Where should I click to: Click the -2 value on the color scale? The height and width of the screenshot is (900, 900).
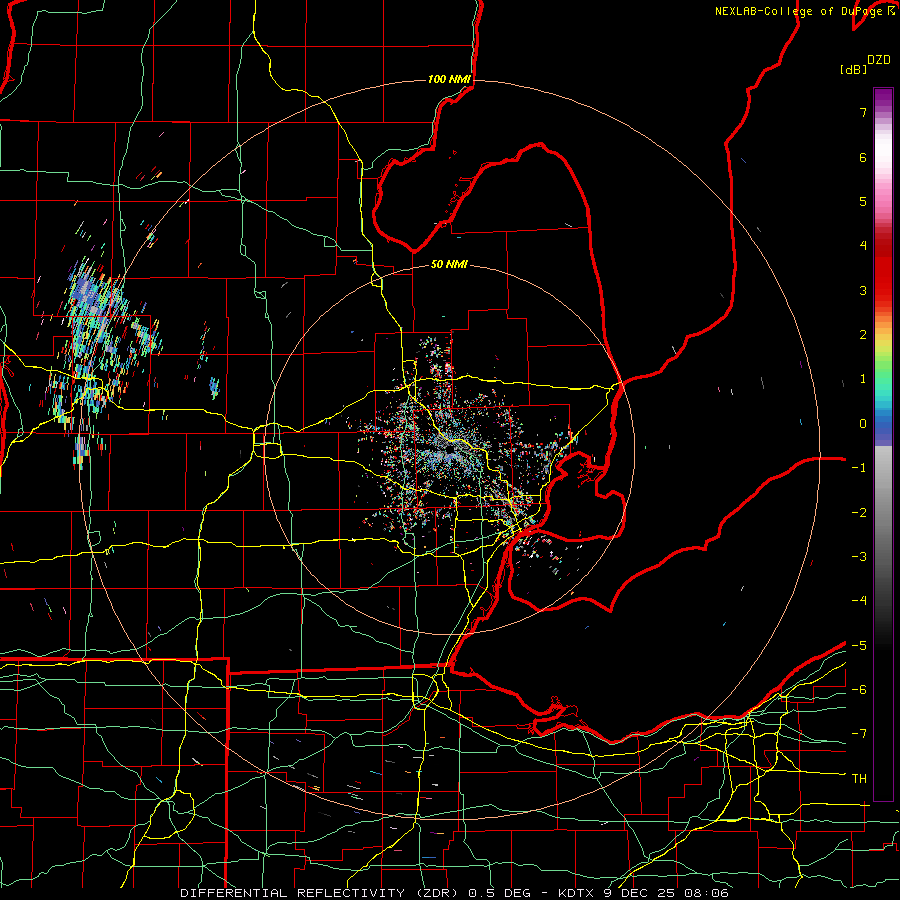click(859, 513)
